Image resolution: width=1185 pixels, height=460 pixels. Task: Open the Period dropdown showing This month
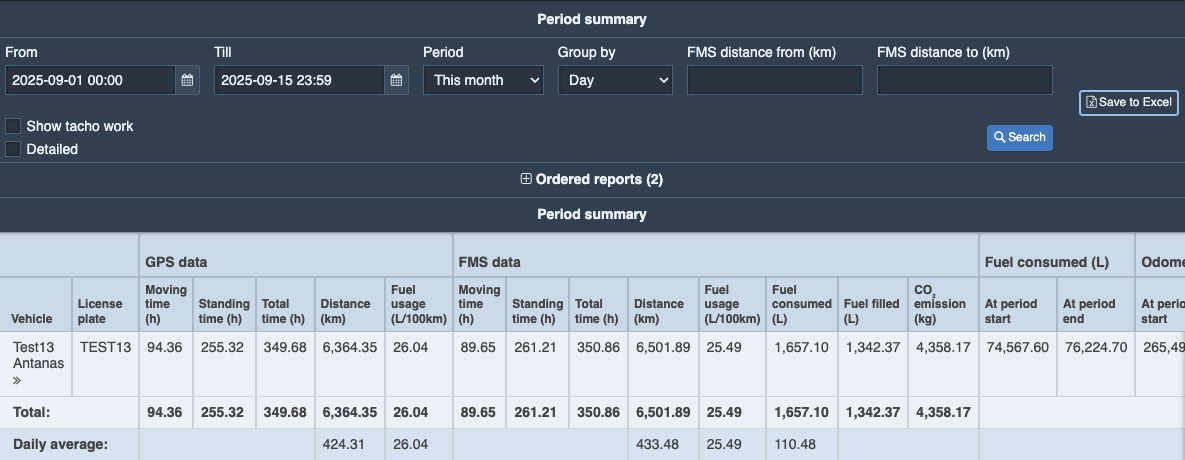pyautogui.click(x=483, y=80)
